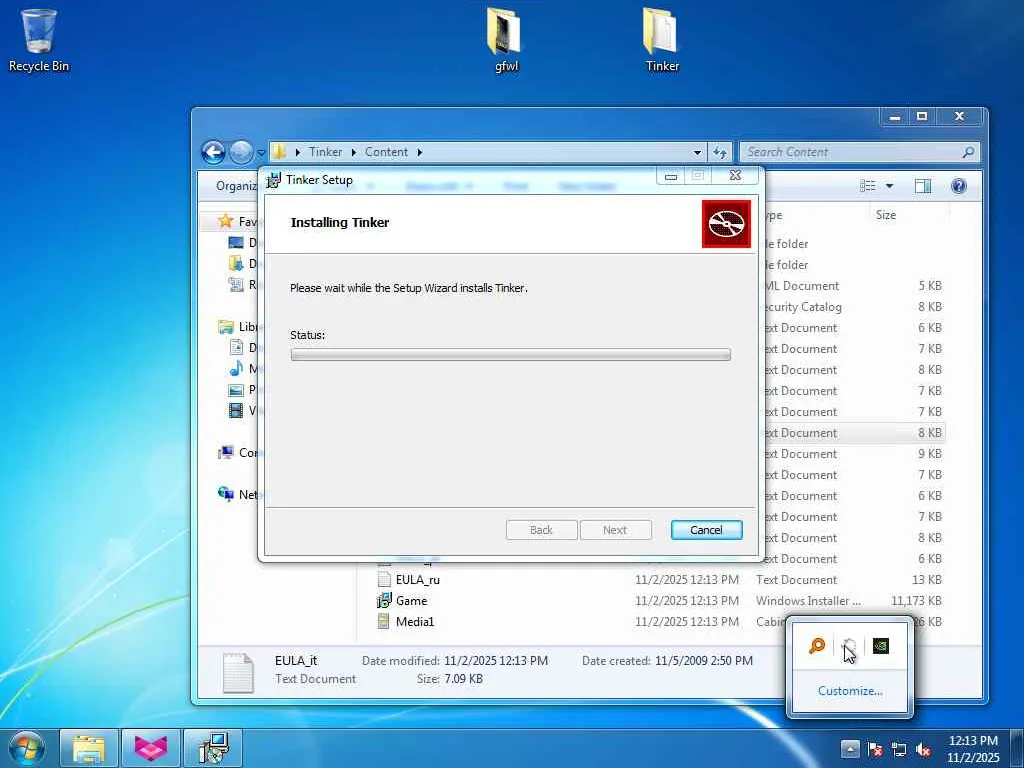Viewport: 1024px width, 768px height.
Task: Toggle the Show hidden icons tray arrow
Action: [850, 748]
